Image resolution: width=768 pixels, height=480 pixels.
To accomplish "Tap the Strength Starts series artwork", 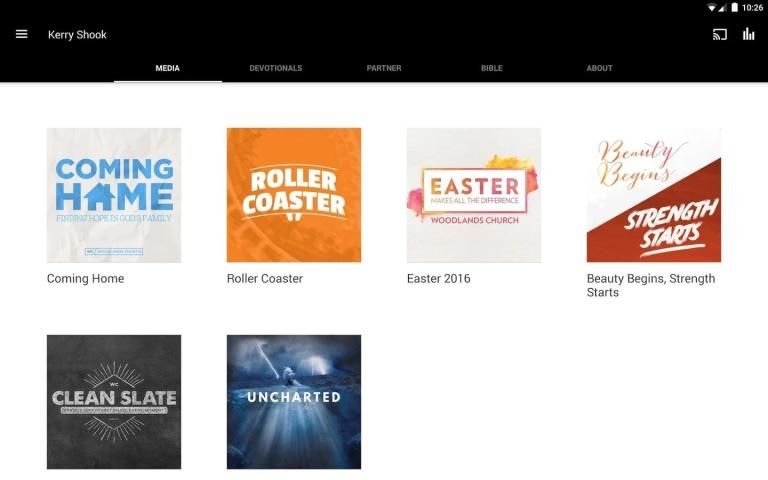I will (x=654, y=195).
